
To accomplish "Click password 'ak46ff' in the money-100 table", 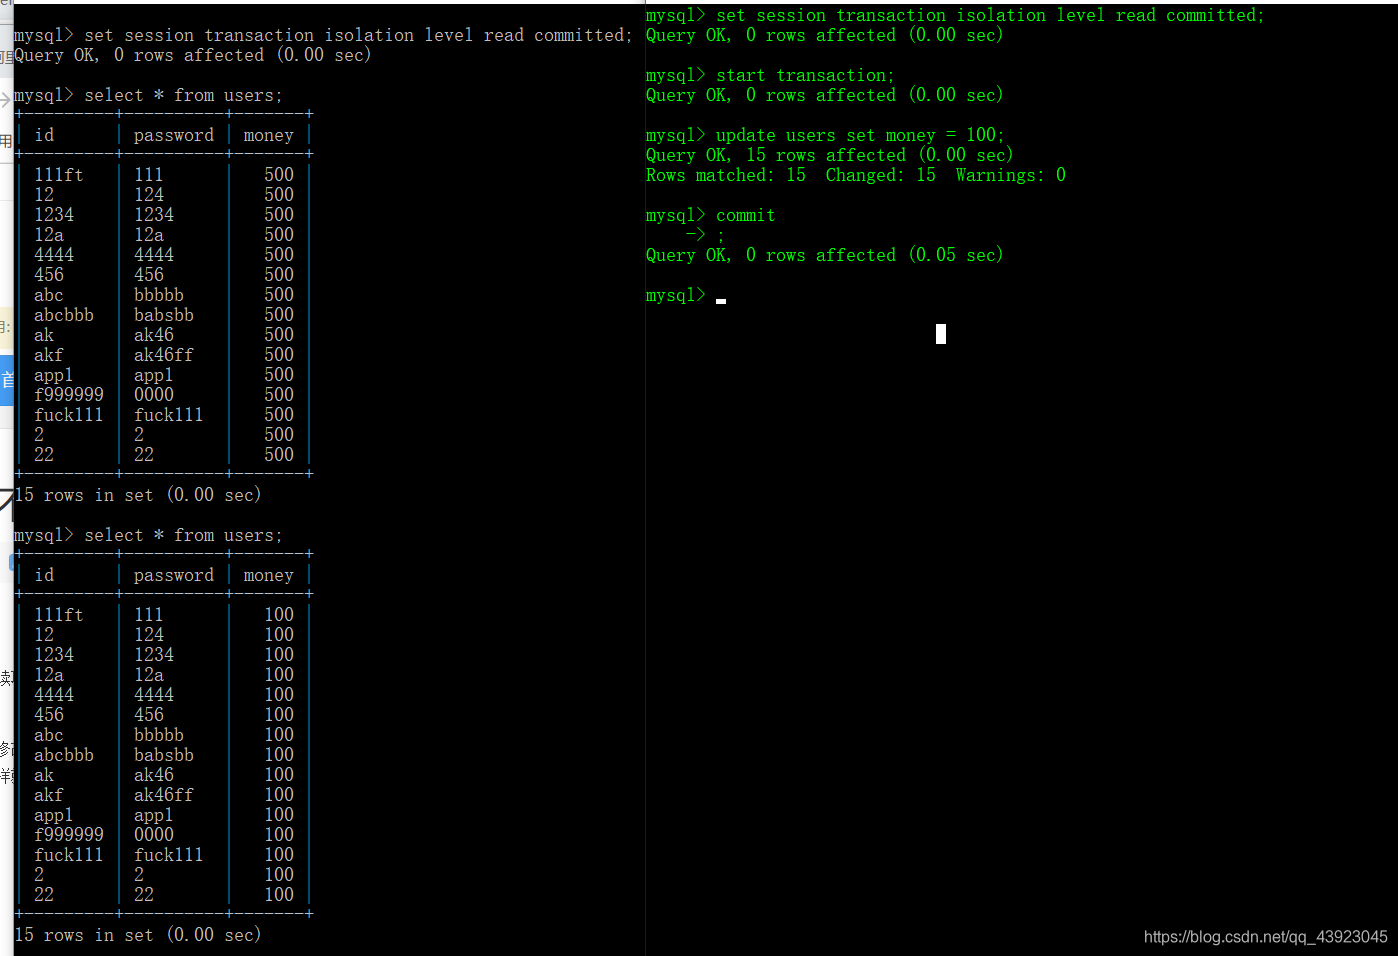I will pyautogui.click(x=164, y=795).
